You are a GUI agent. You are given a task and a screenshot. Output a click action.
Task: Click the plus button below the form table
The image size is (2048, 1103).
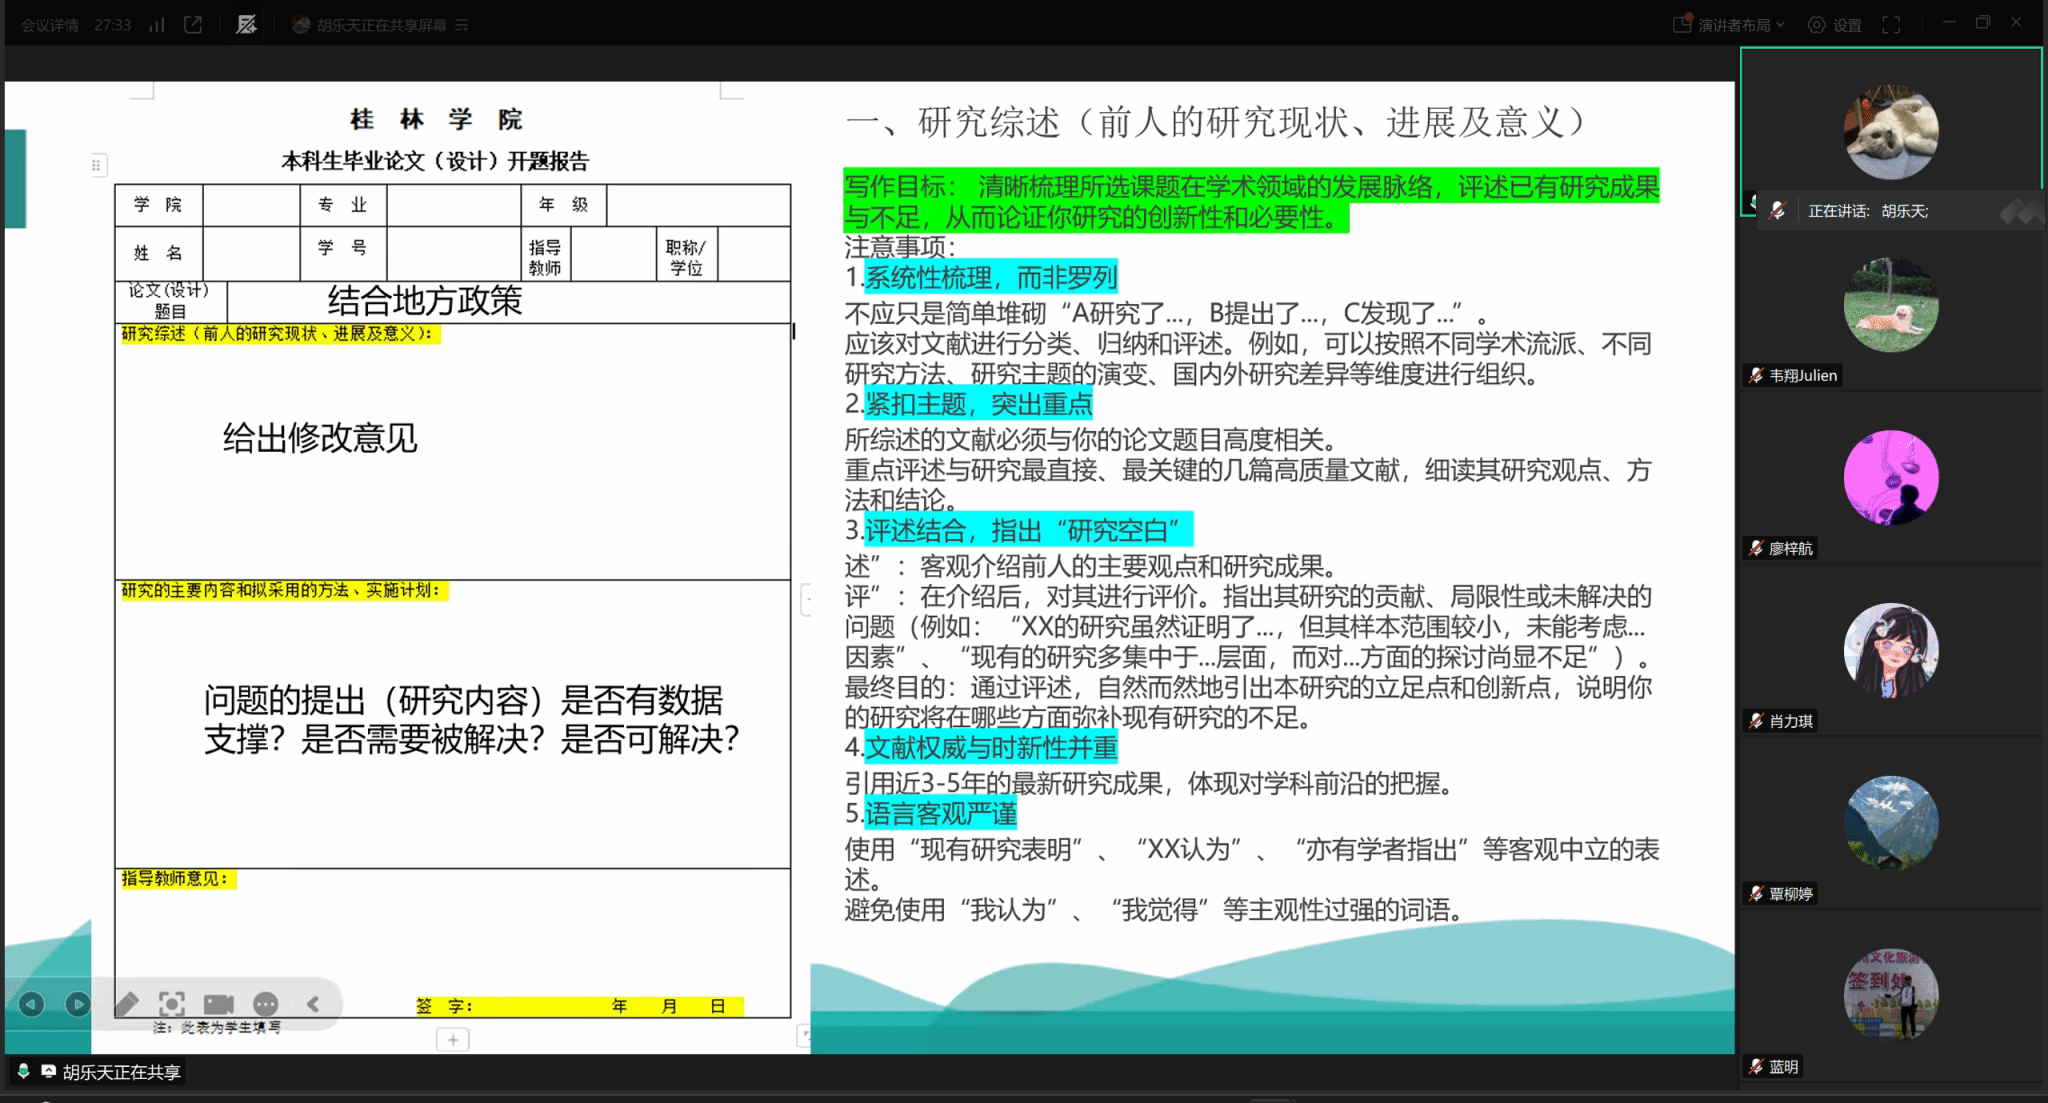453,1040
